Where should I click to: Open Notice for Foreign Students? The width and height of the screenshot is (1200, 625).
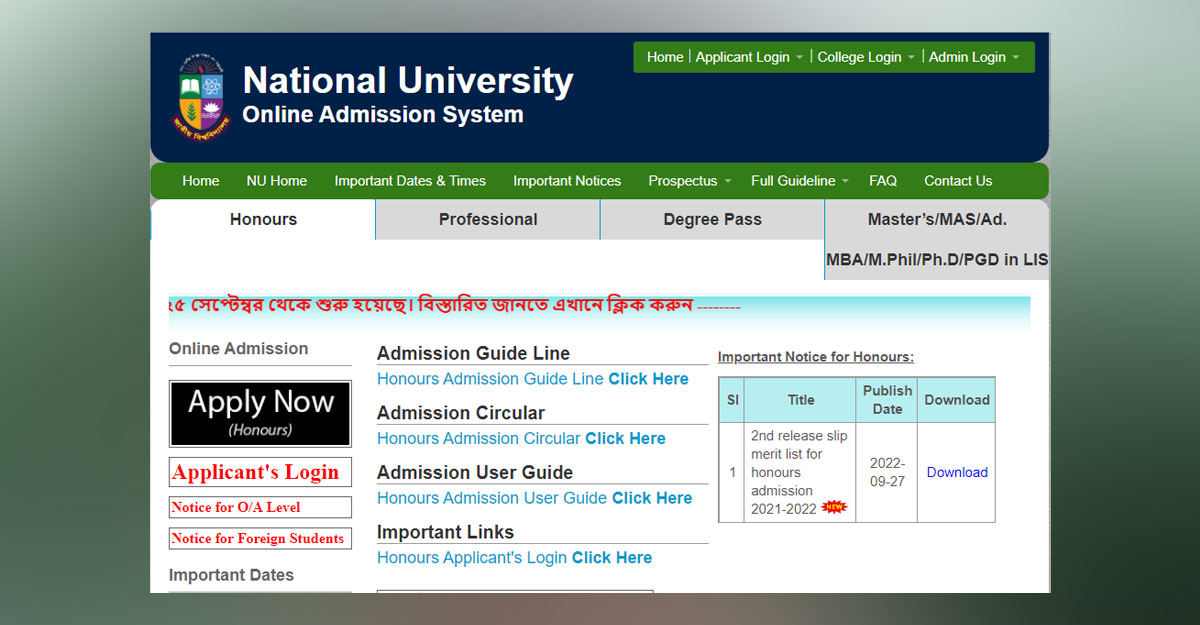(x=260, y=538)
